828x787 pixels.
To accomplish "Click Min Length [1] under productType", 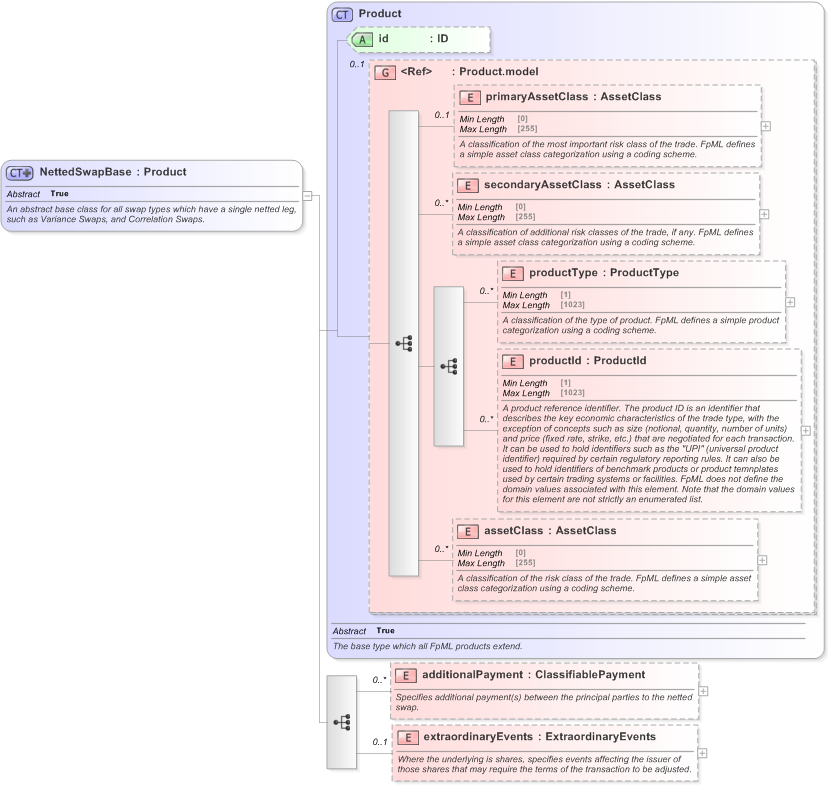I will [536, 295].
